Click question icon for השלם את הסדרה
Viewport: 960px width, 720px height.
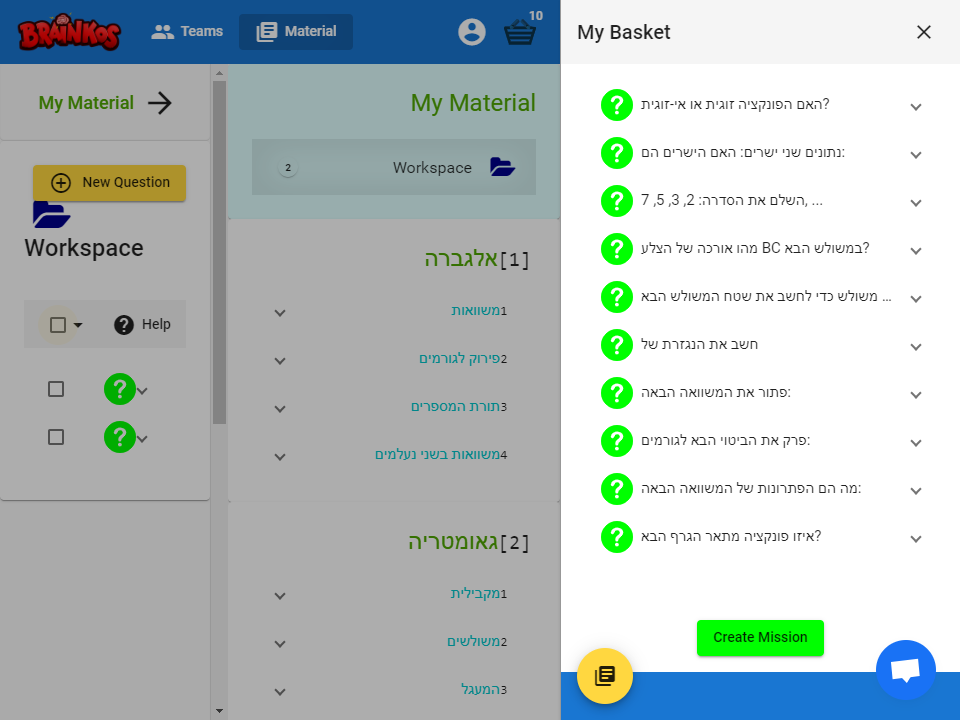(x=617, y=201)
